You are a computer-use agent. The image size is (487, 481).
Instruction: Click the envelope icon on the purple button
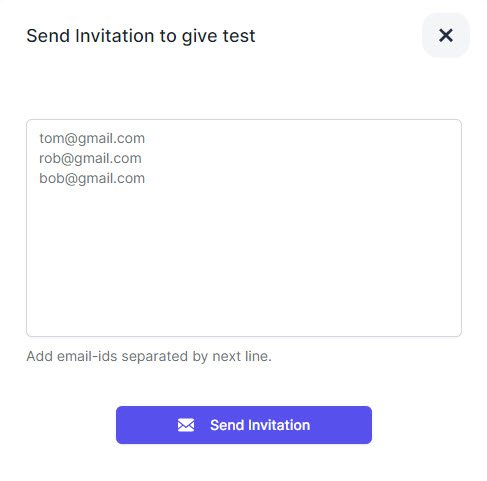tap(186, 425)
